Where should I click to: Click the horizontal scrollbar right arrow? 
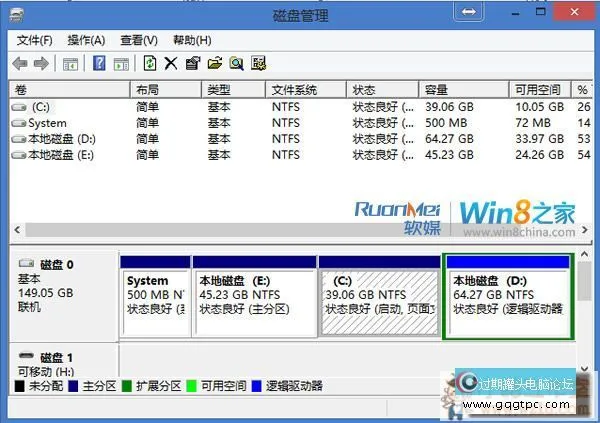585,230
